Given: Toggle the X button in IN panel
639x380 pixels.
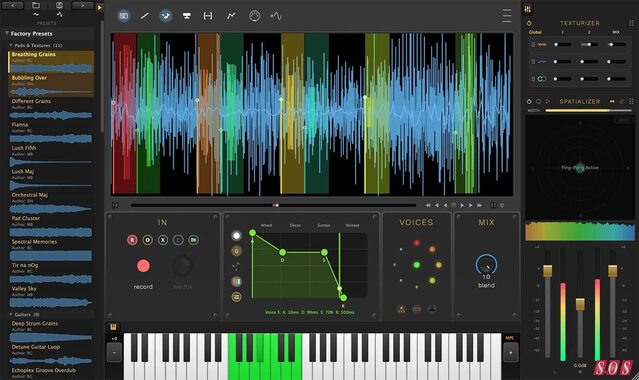Looking at the screenshot, I should 163,240.
